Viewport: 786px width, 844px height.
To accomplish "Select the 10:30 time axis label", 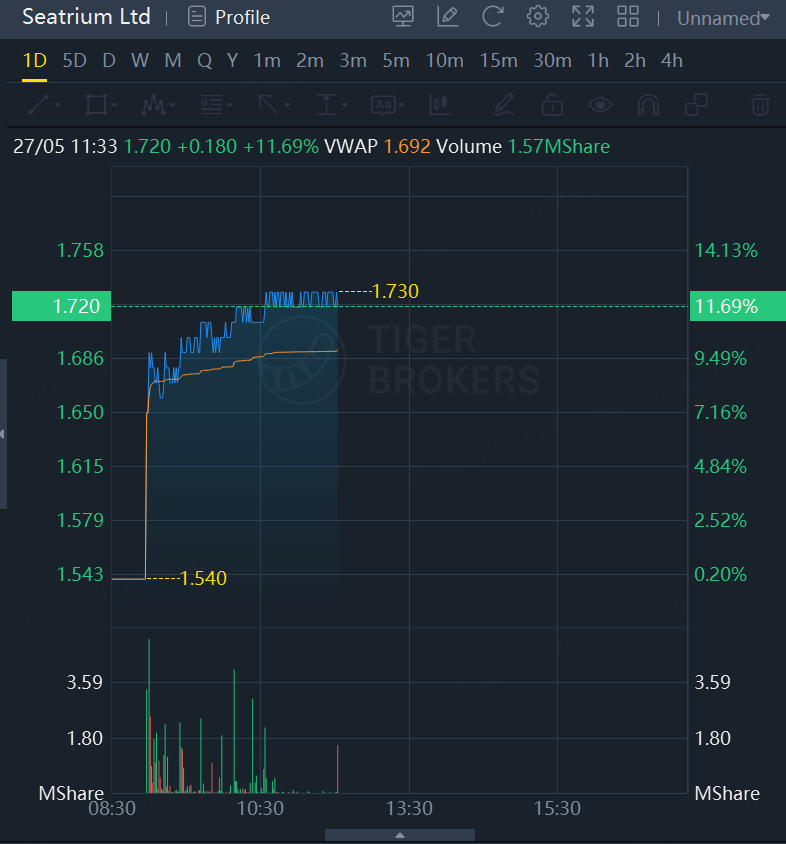I will click(261, 808).
